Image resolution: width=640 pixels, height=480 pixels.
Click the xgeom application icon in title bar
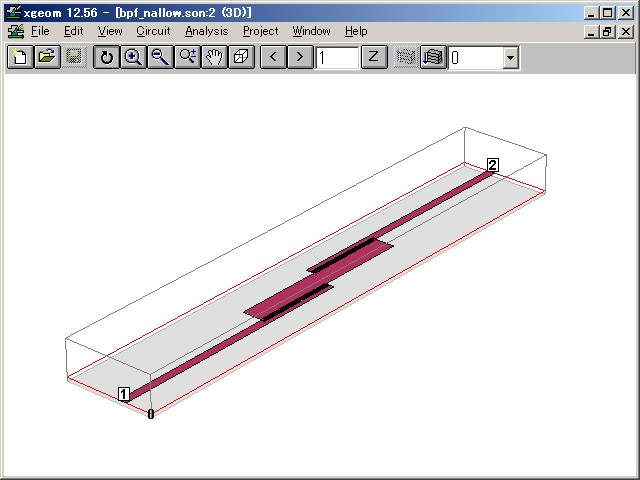(x=13, y=13)
